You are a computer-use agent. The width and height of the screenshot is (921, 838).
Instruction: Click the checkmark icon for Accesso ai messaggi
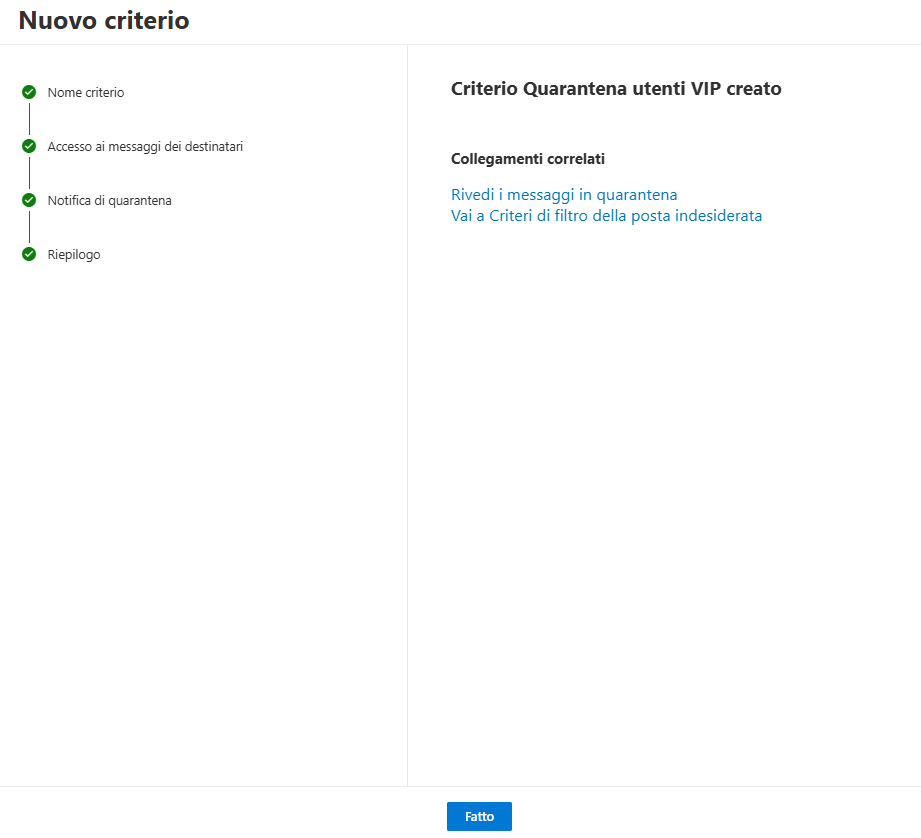point(29,146)
